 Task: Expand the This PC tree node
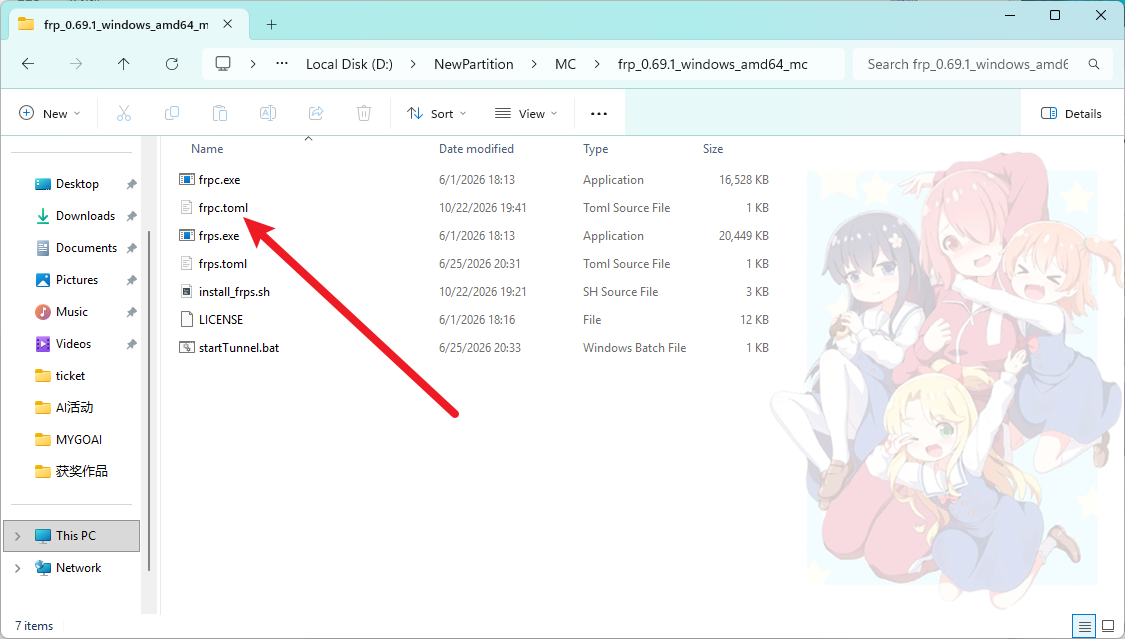17,536
